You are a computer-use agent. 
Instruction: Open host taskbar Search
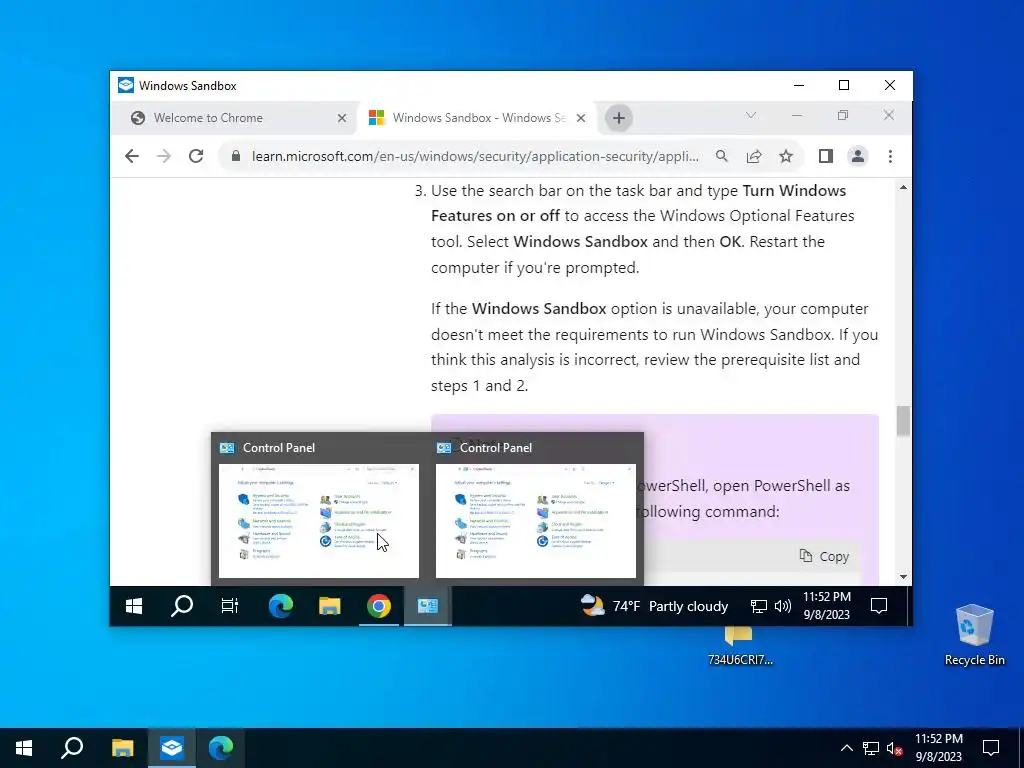[72, 748]
